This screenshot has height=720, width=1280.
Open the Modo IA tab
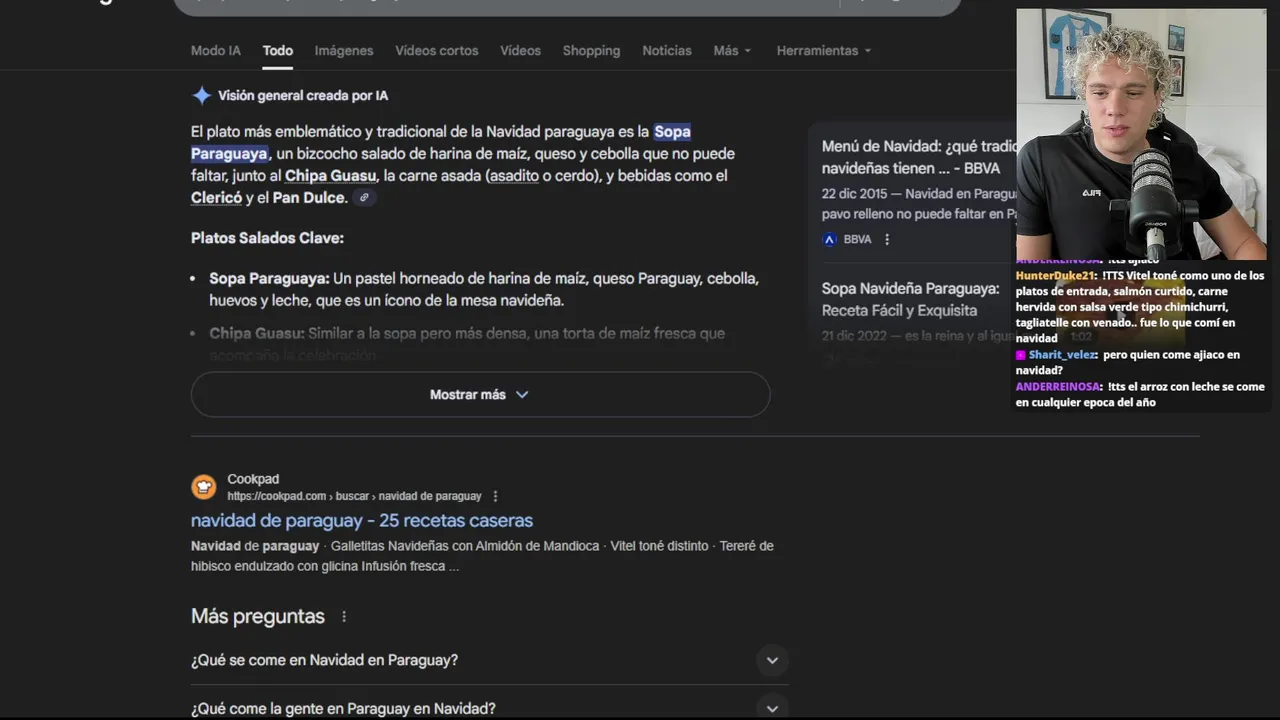(216, 51)
